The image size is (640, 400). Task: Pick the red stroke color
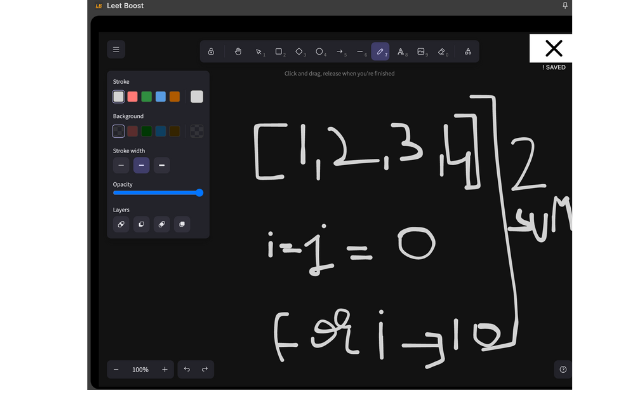pos(132,97)
